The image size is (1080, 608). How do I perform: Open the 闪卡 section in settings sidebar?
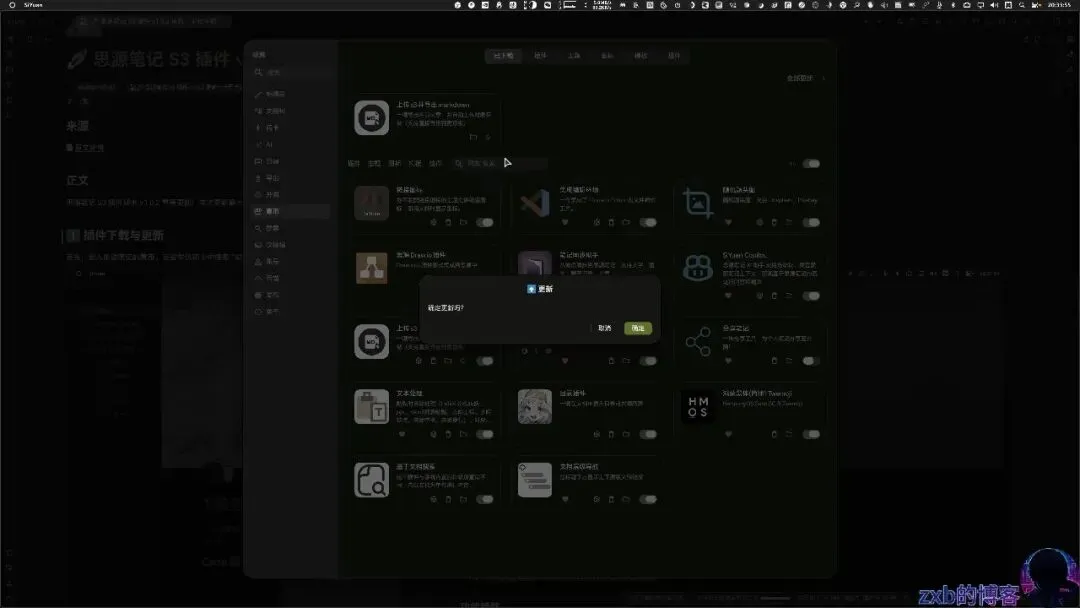(x=291, y=128)
